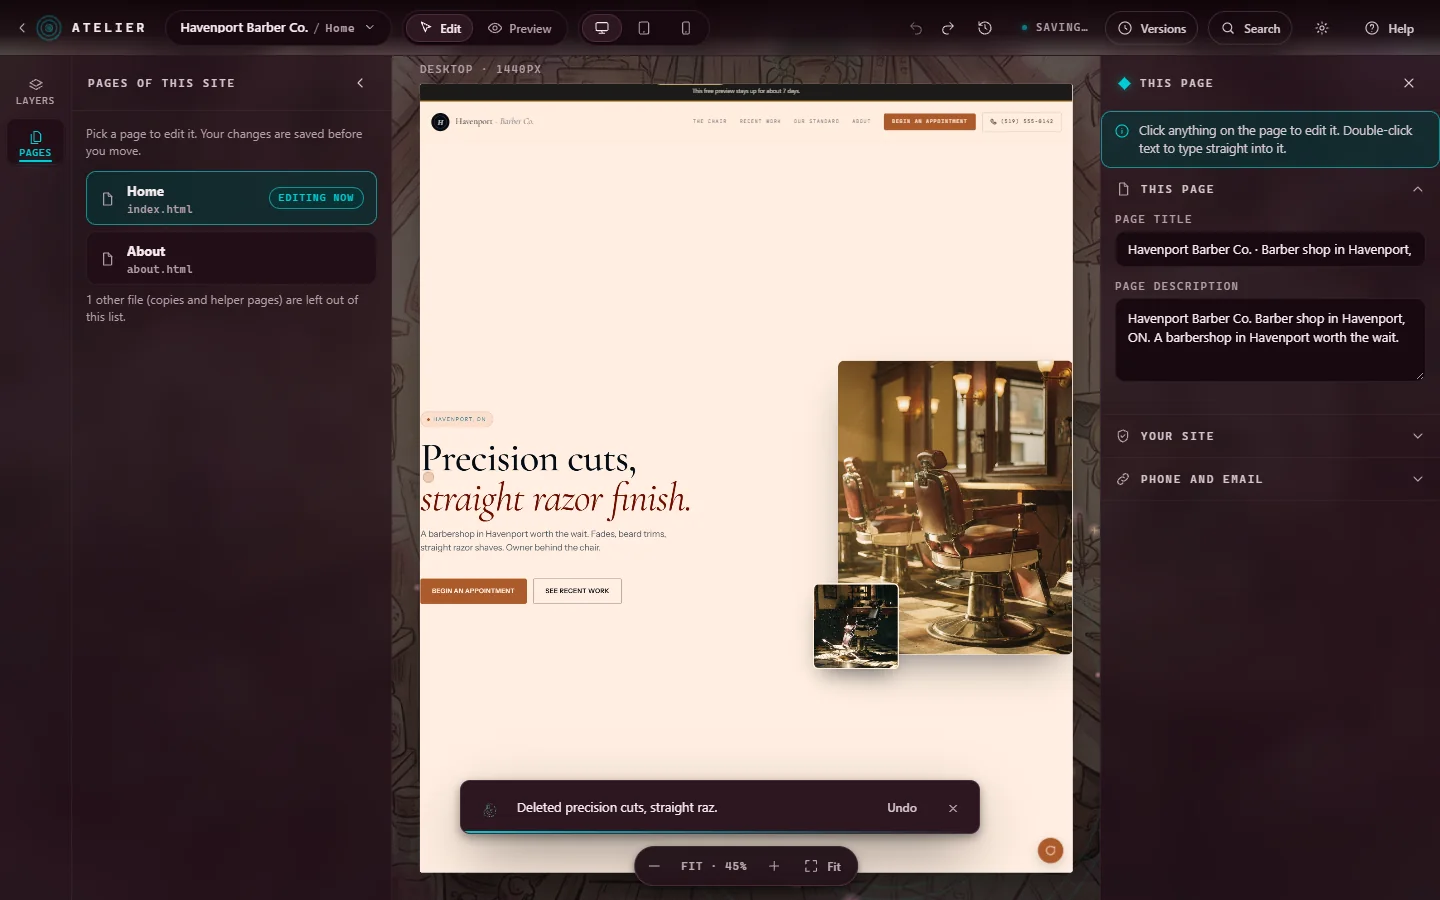Click the Atelier logo icon
Viewport: 1440px width, 900px height.
tap(49, 28)
